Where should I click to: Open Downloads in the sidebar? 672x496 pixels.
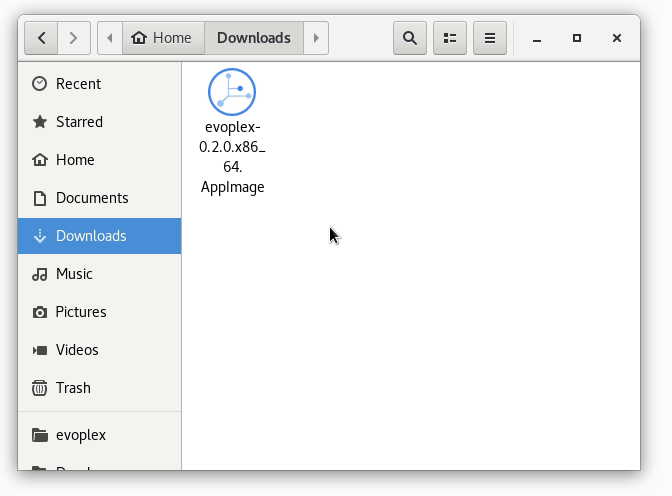click(x=99, y=236)
